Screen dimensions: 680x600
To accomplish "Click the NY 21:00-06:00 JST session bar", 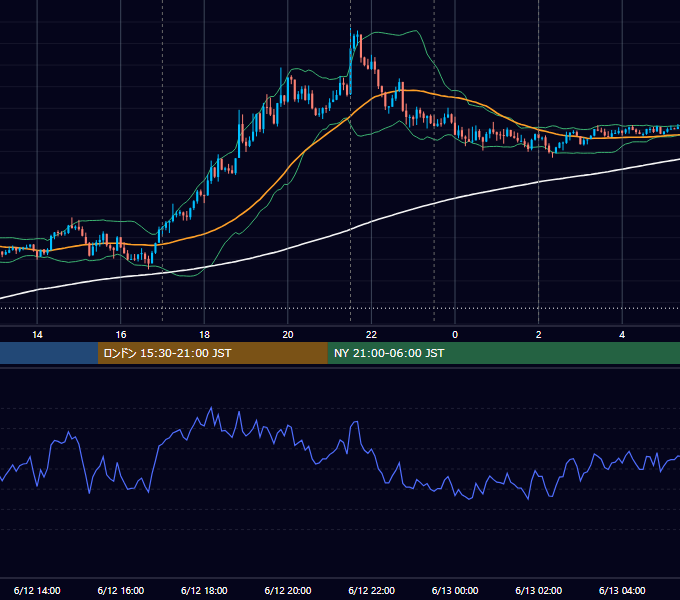I will click(x=503, y=353).
